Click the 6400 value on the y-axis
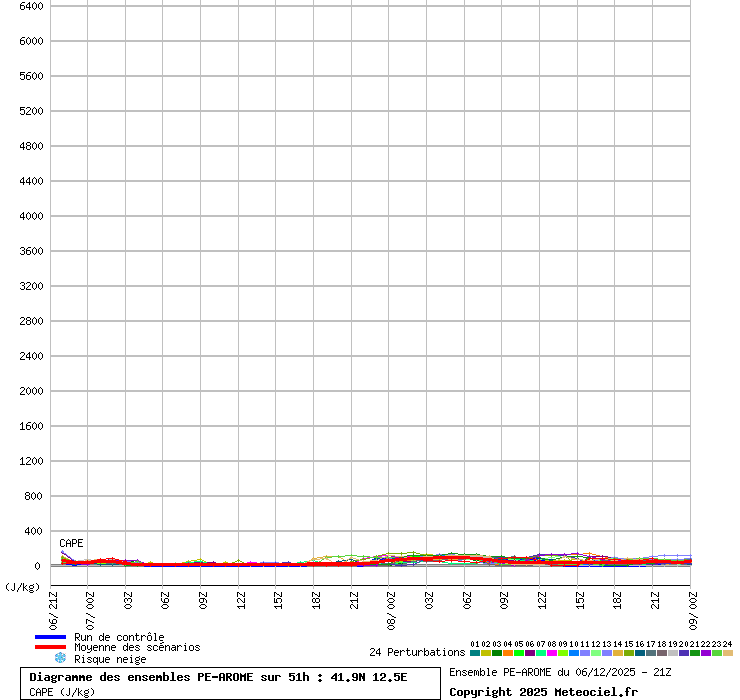This screenshot has height=700, width=740. click(x=30, y=6)
